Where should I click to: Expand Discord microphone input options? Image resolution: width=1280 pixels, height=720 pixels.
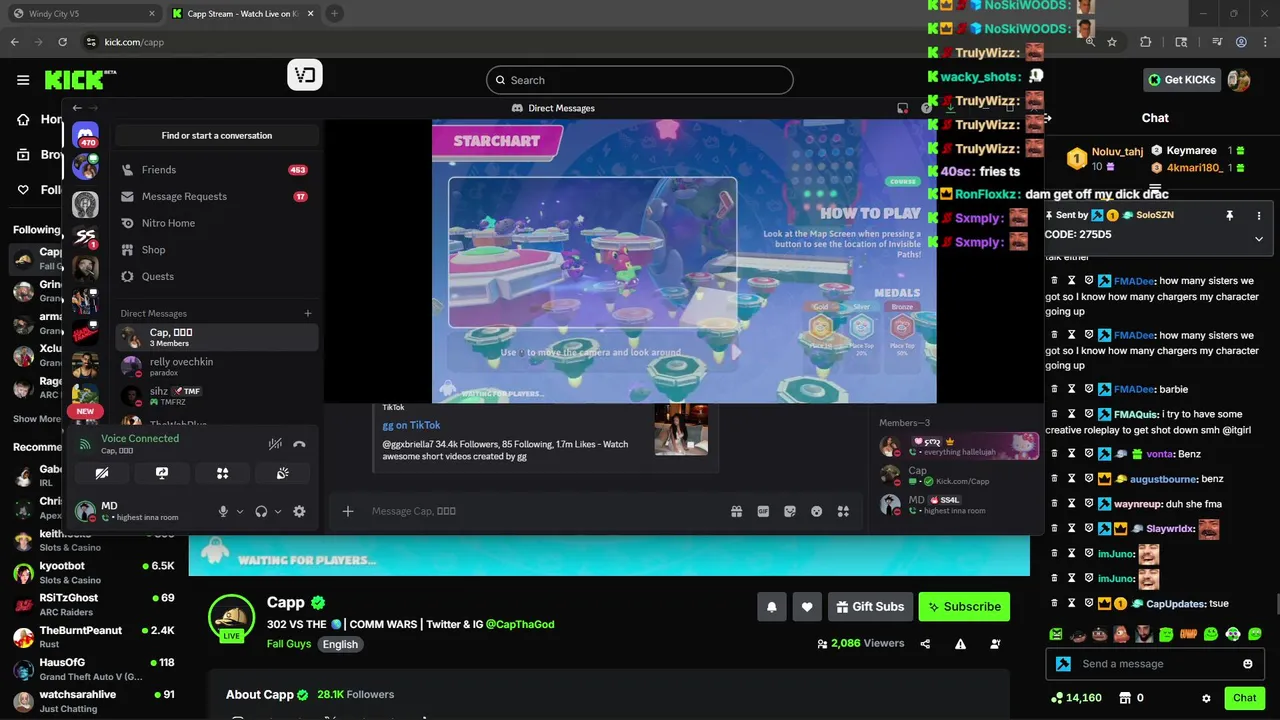click(x=240, y=511)
